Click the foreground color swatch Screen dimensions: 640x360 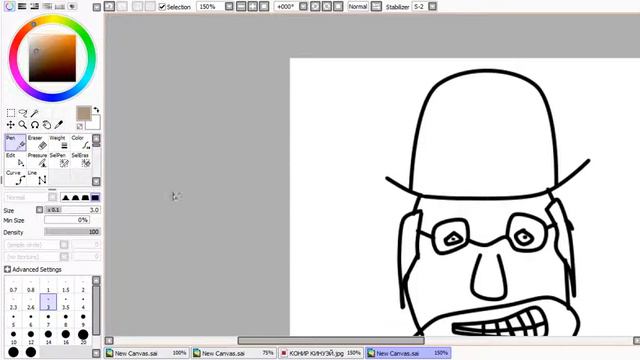[83, 113]
